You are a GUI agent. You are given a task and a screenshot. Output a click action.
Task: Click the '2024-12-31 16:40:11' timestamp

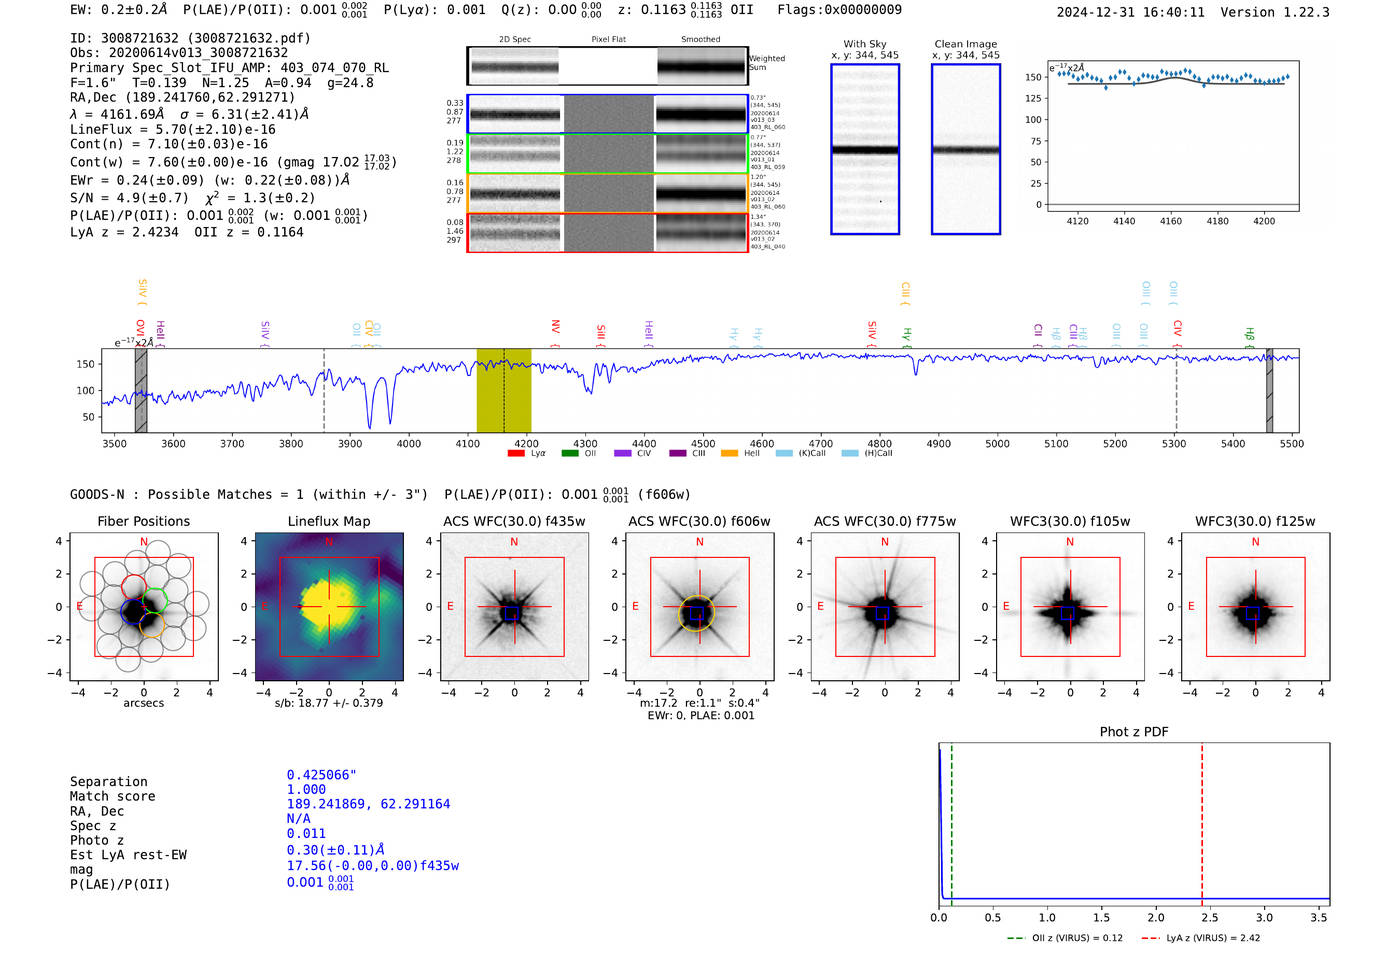1130,12
